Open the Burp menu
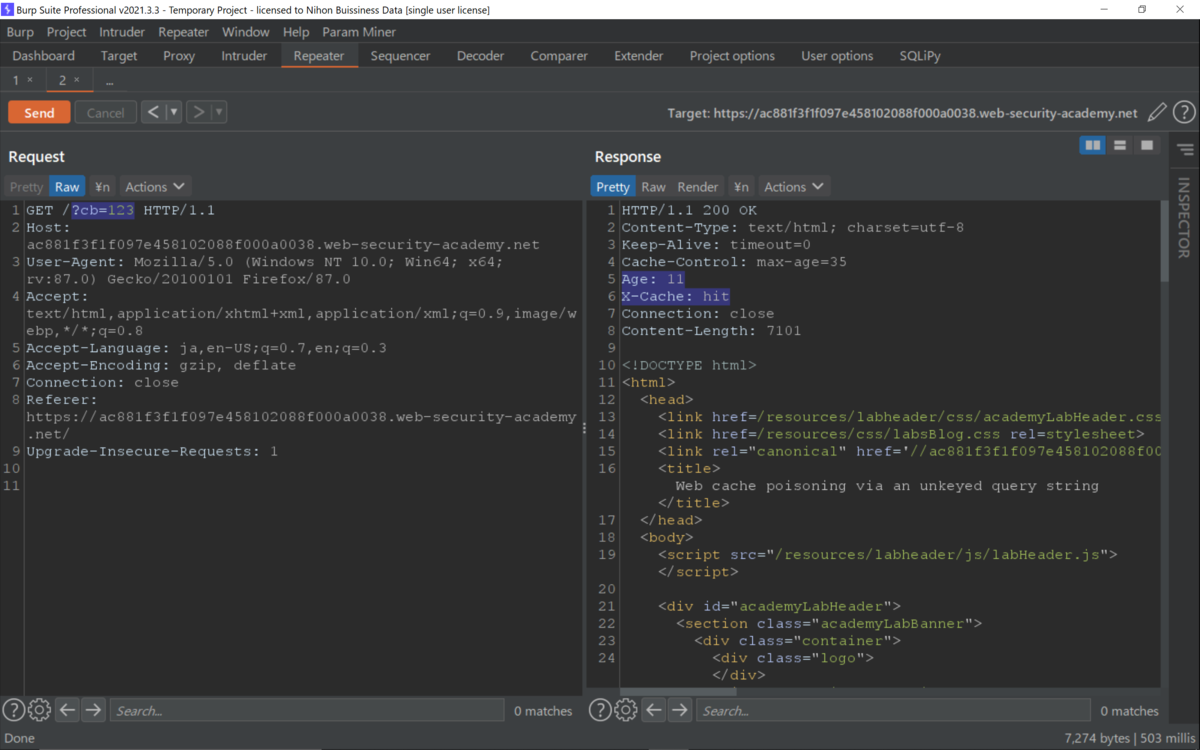 [x=20, y=32]
